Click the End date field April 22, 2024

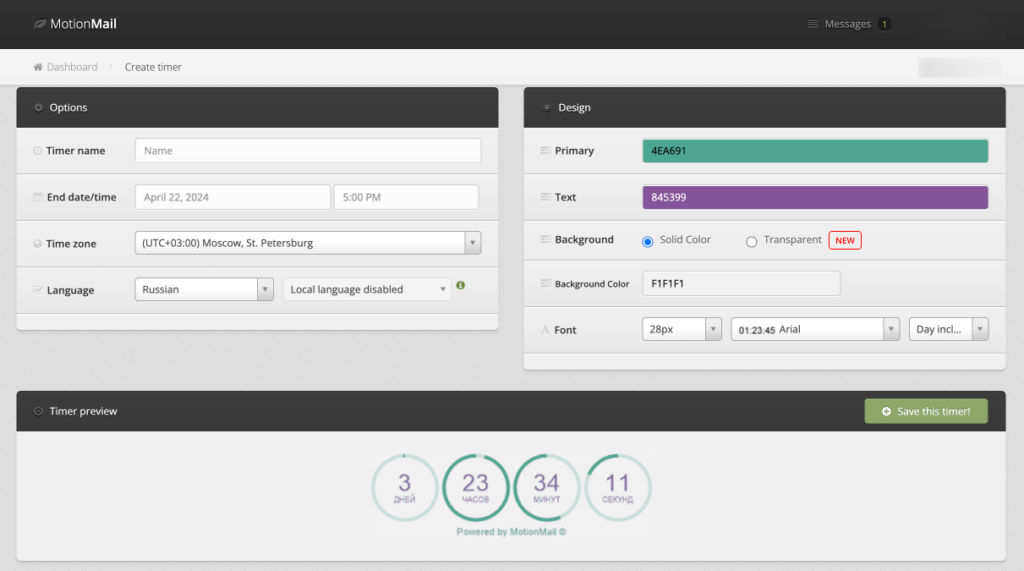point(232,197)
